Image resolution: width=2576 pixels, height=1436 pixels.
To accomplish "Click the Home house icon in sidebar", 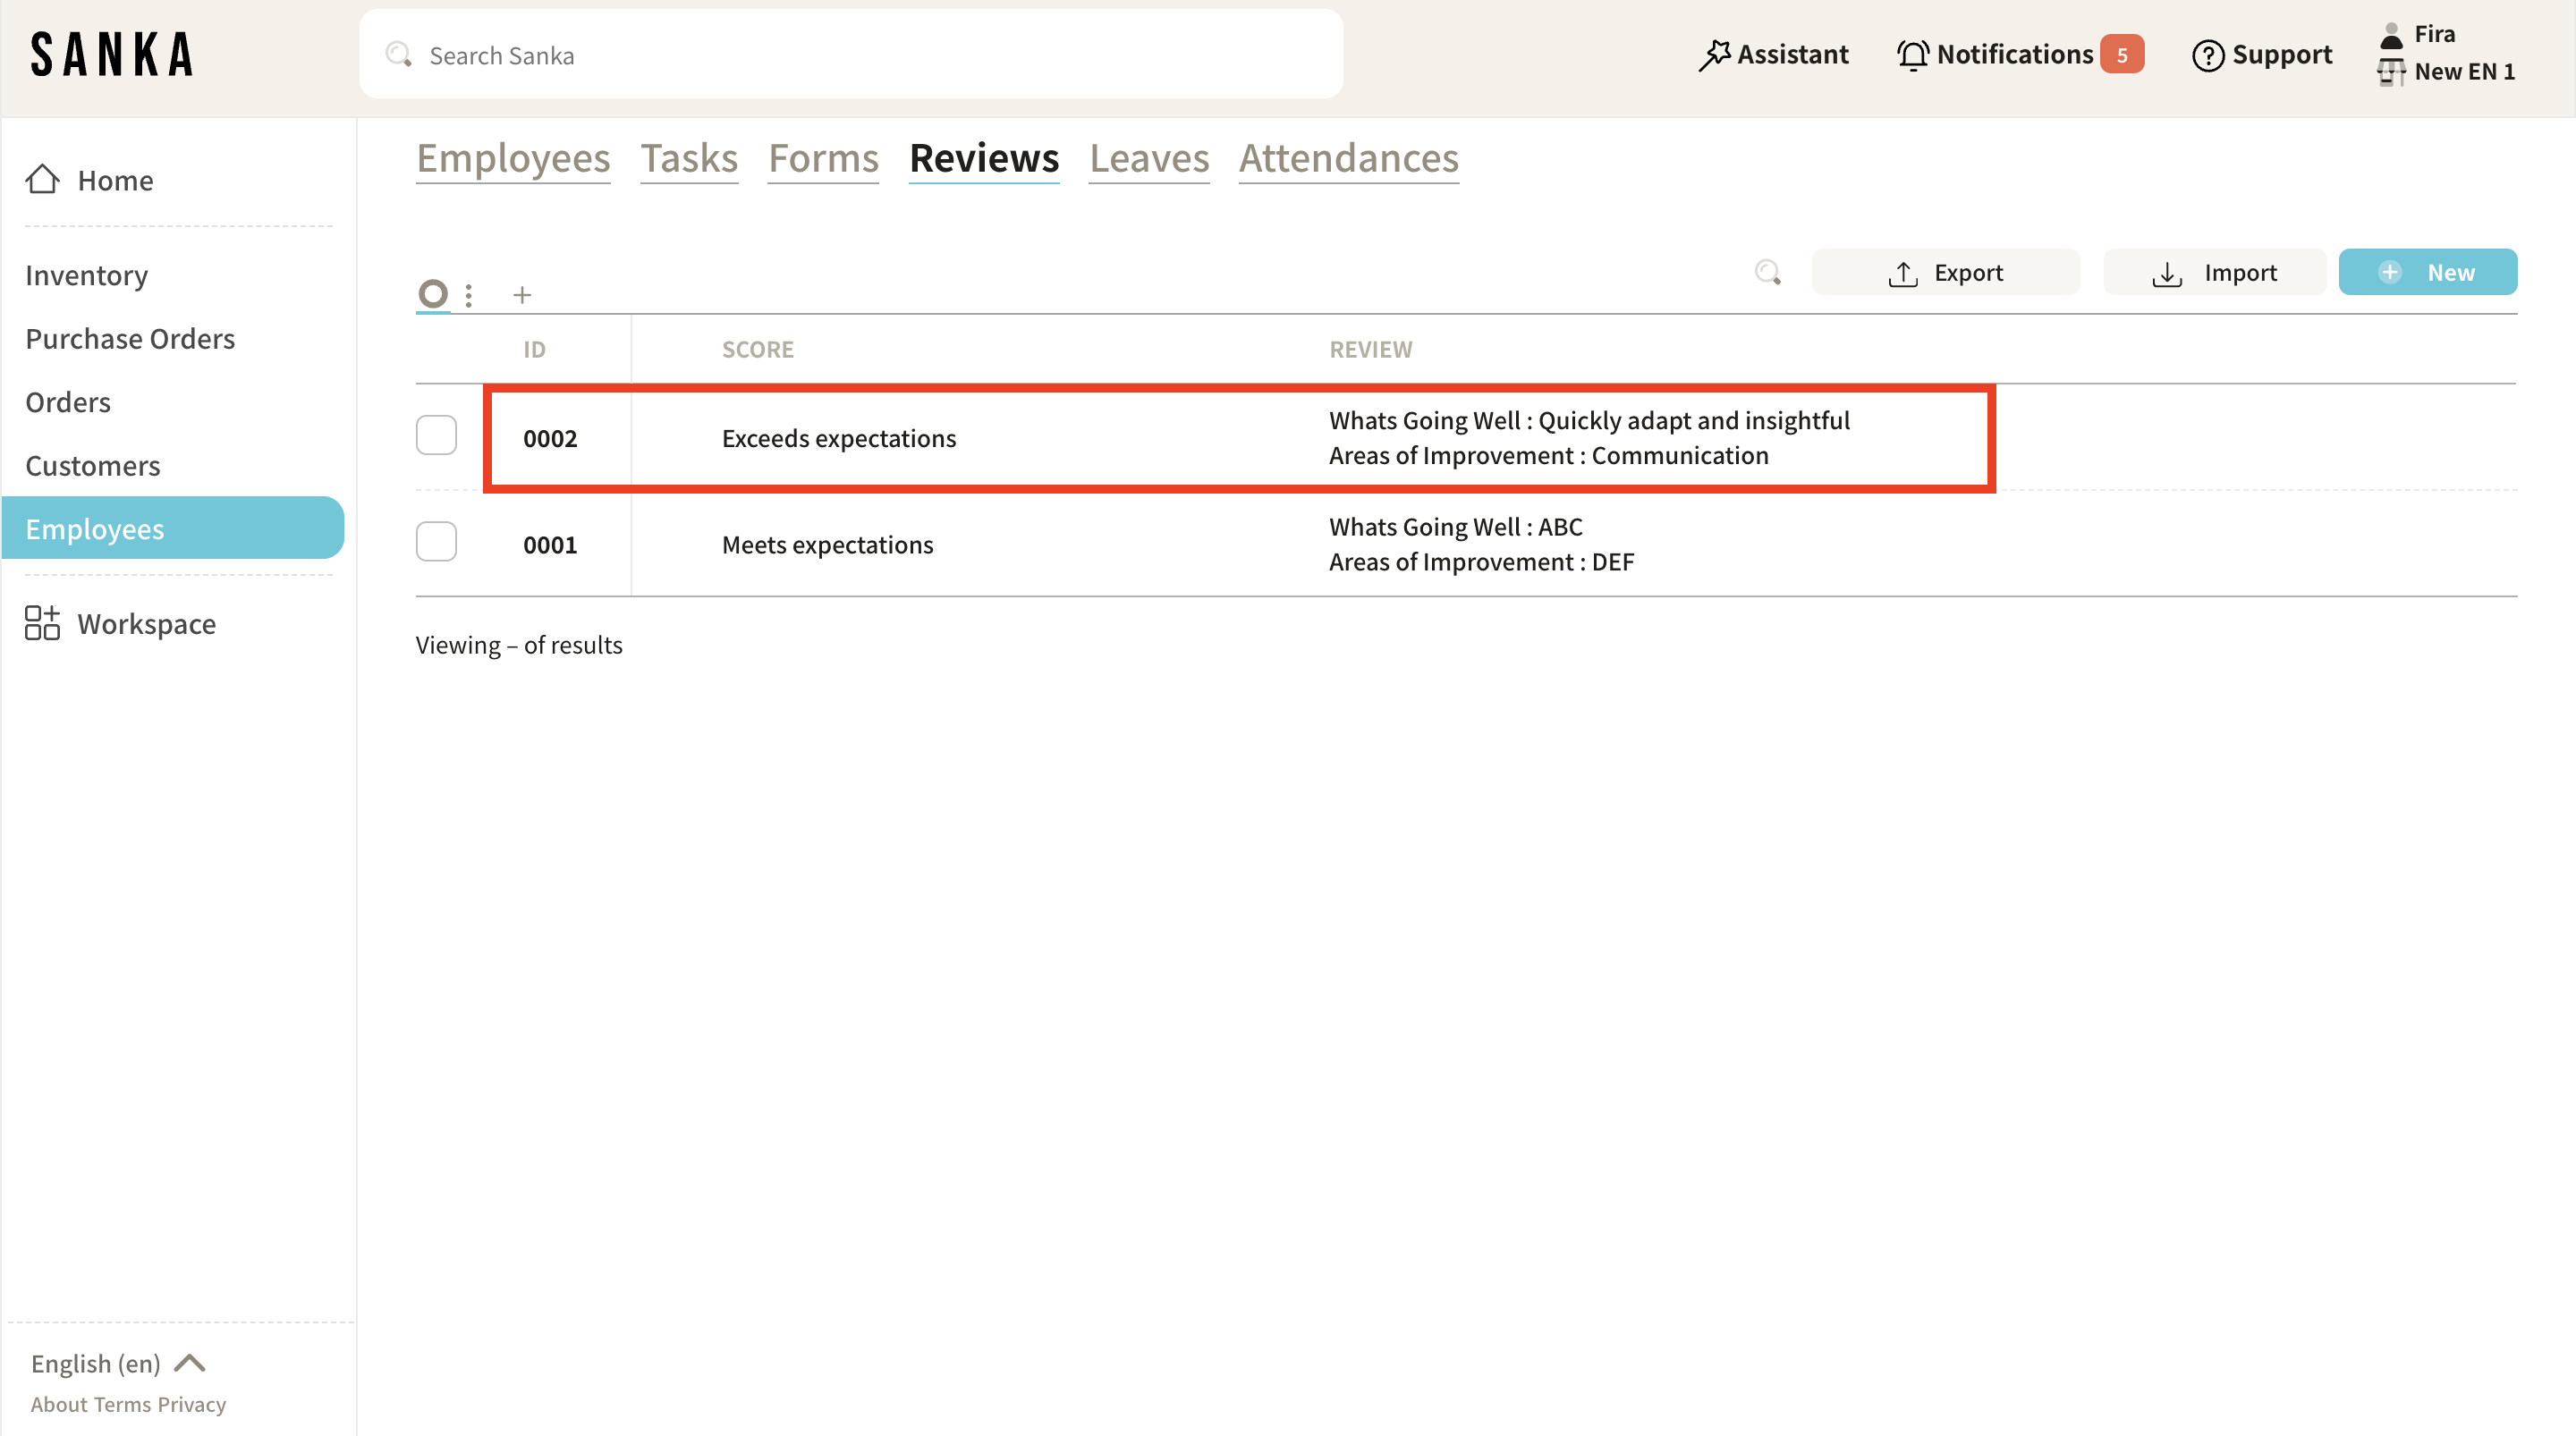I will [x=42, y=179].
